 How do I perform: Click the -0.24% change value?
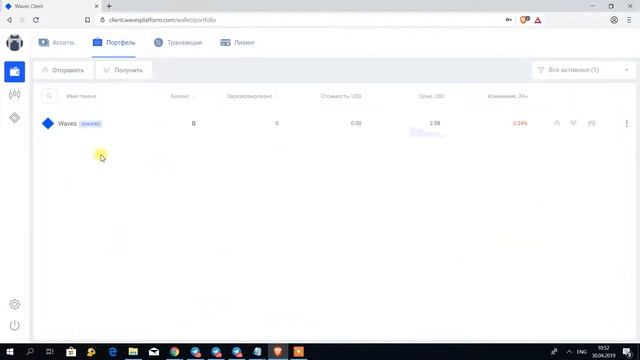(x=519, y=123)
